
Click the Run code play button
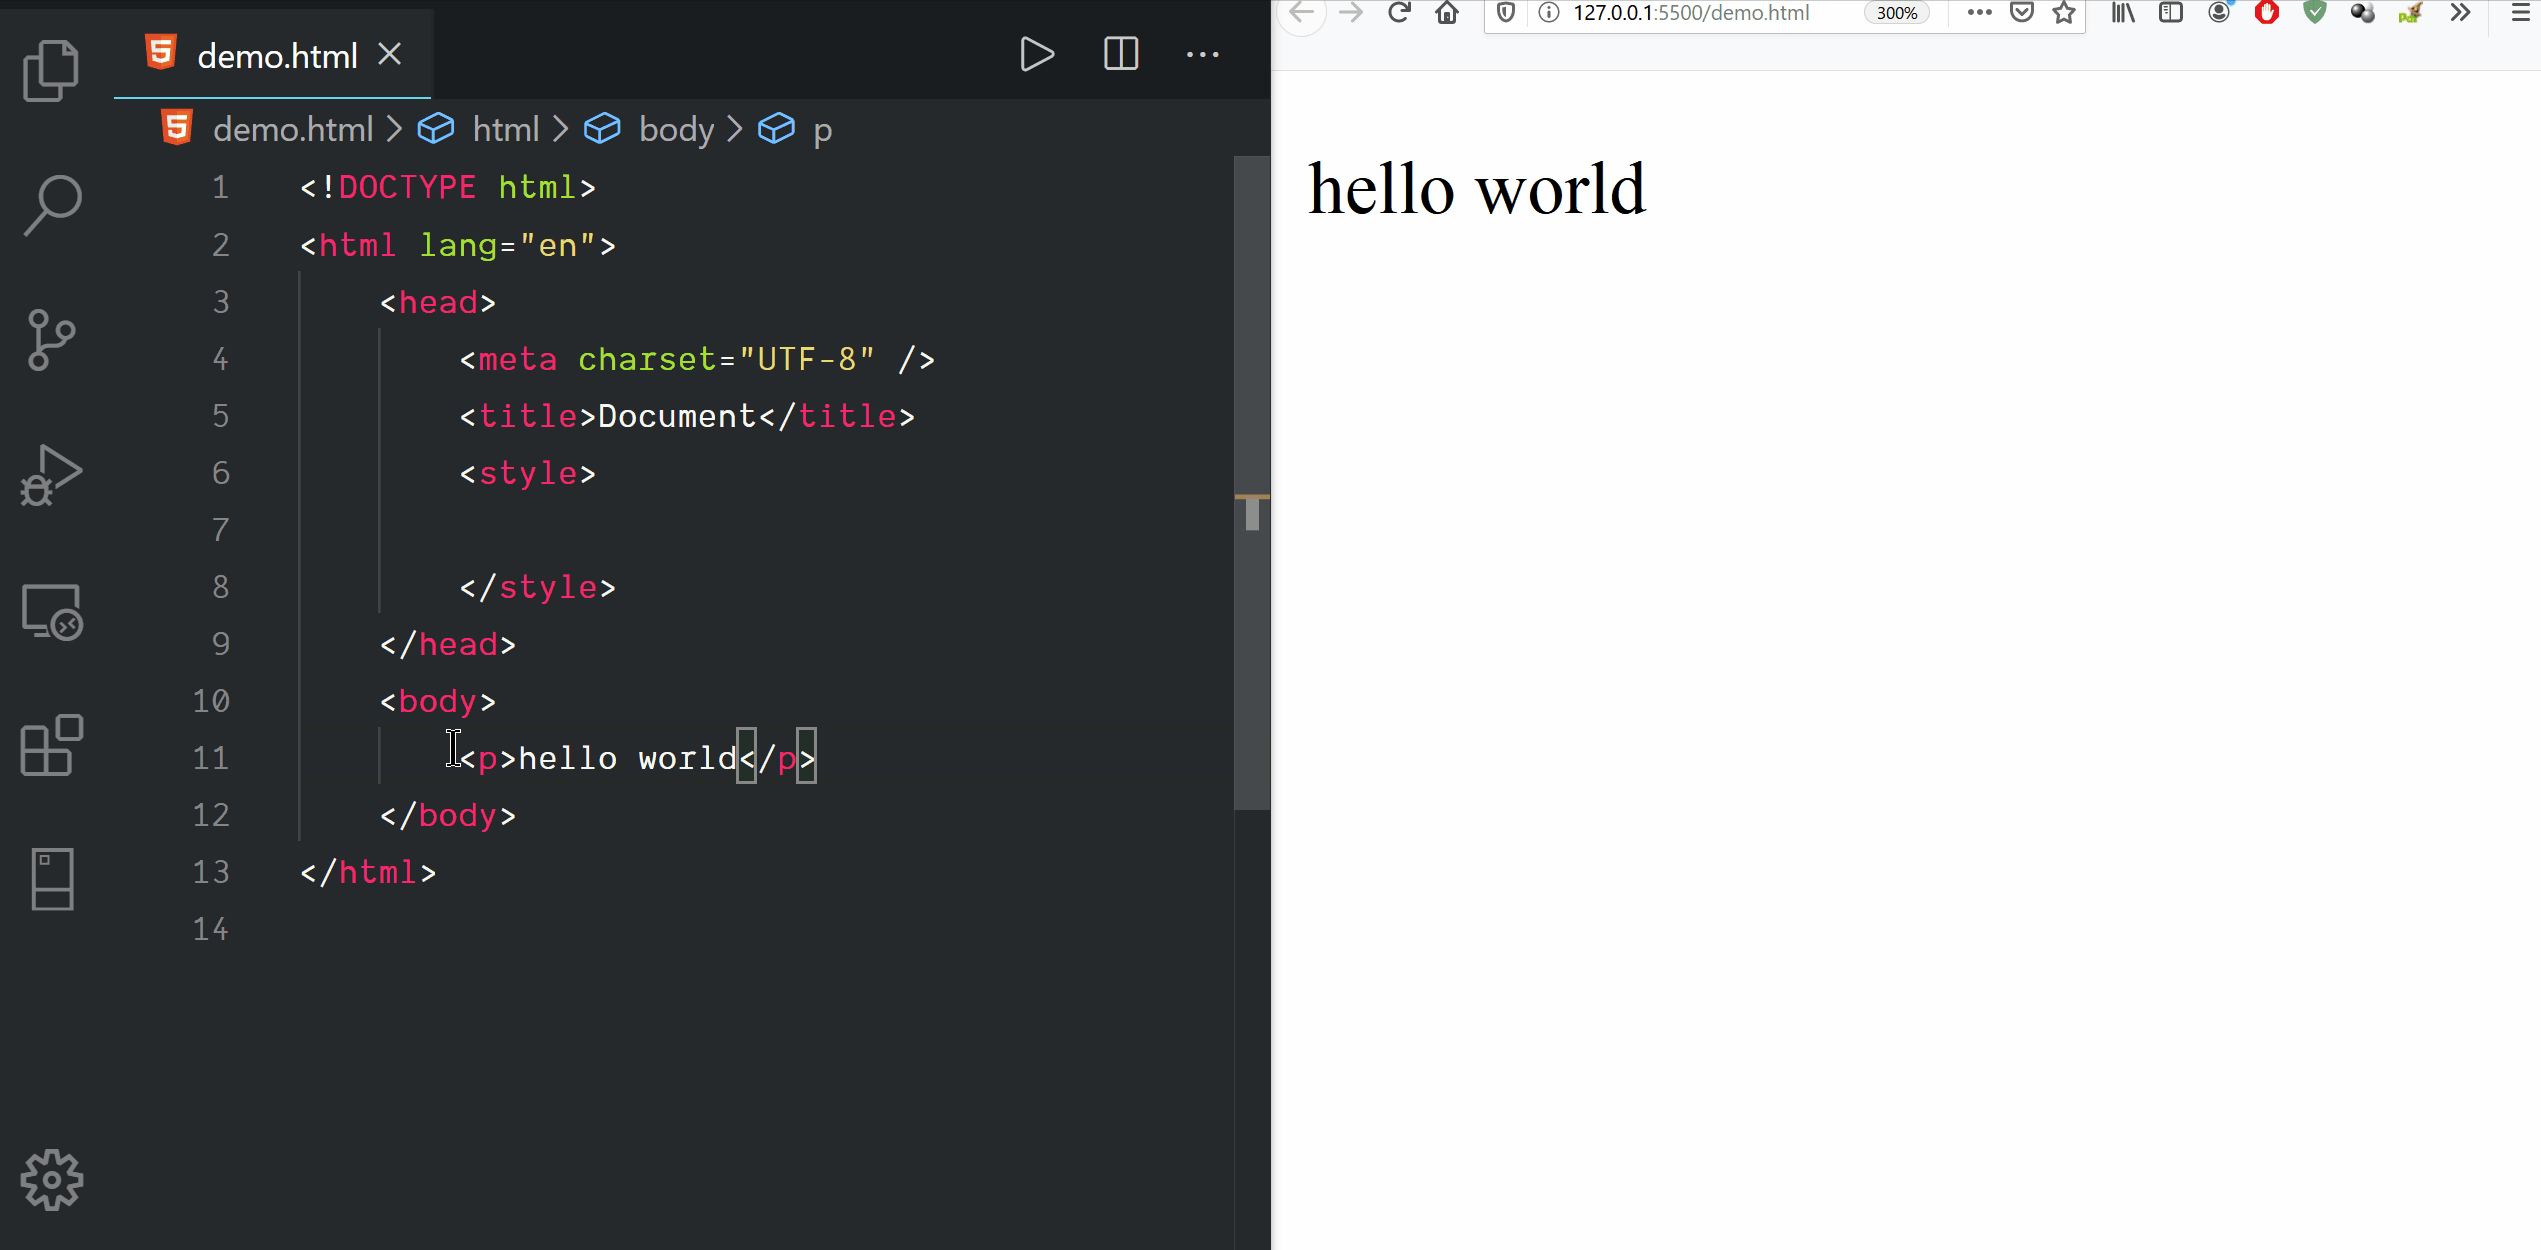(1036, 54)
